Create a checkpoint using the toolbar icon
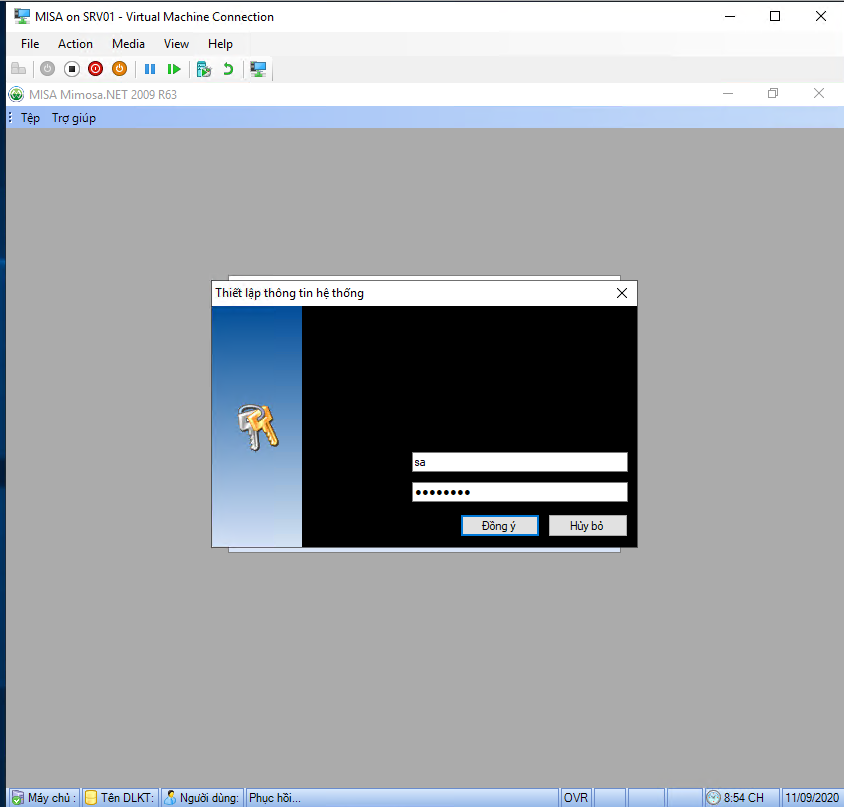 (x=204, y=69)
